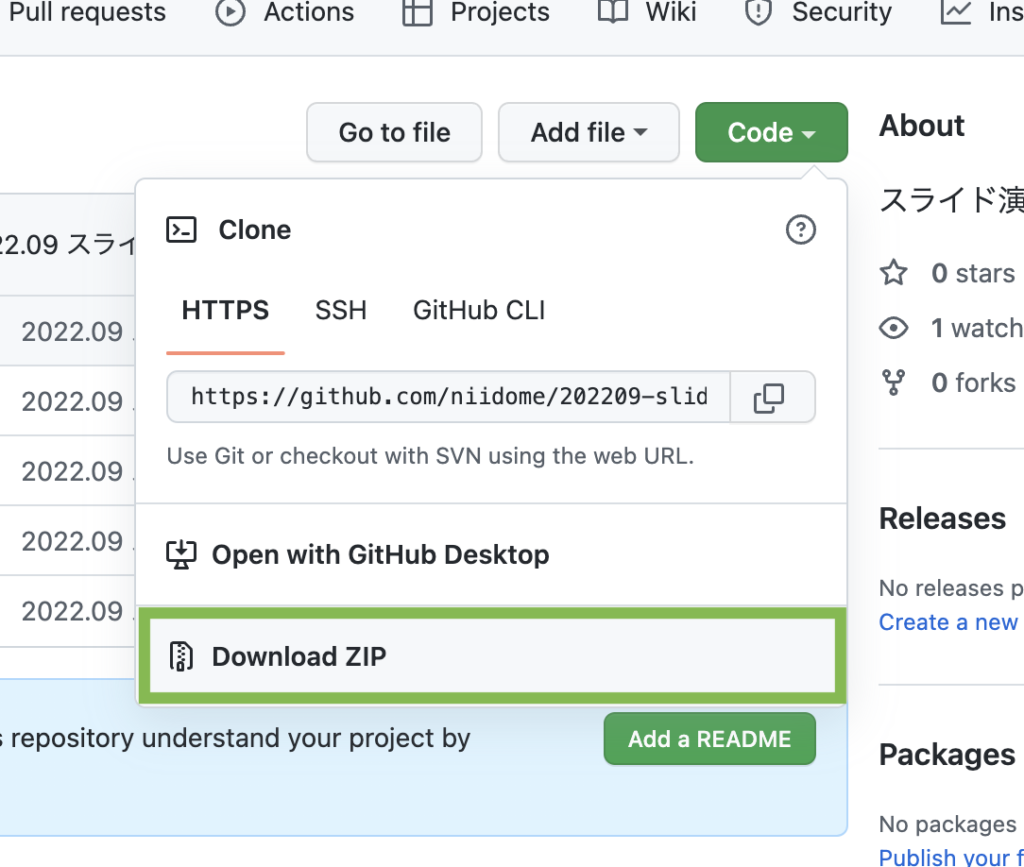Click the Create a new release link
The width and height of the screenshot is (1024, 867).
coord(948,622)
